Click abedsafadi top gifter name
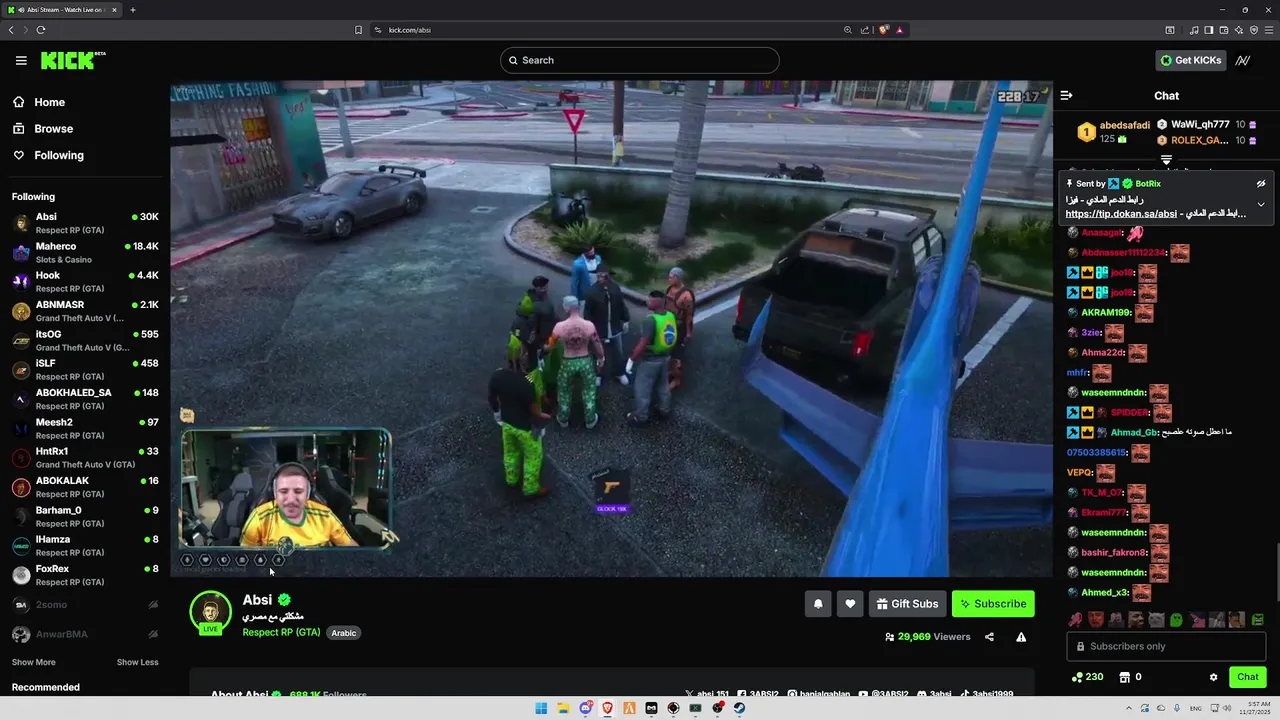 [1125, 125]
